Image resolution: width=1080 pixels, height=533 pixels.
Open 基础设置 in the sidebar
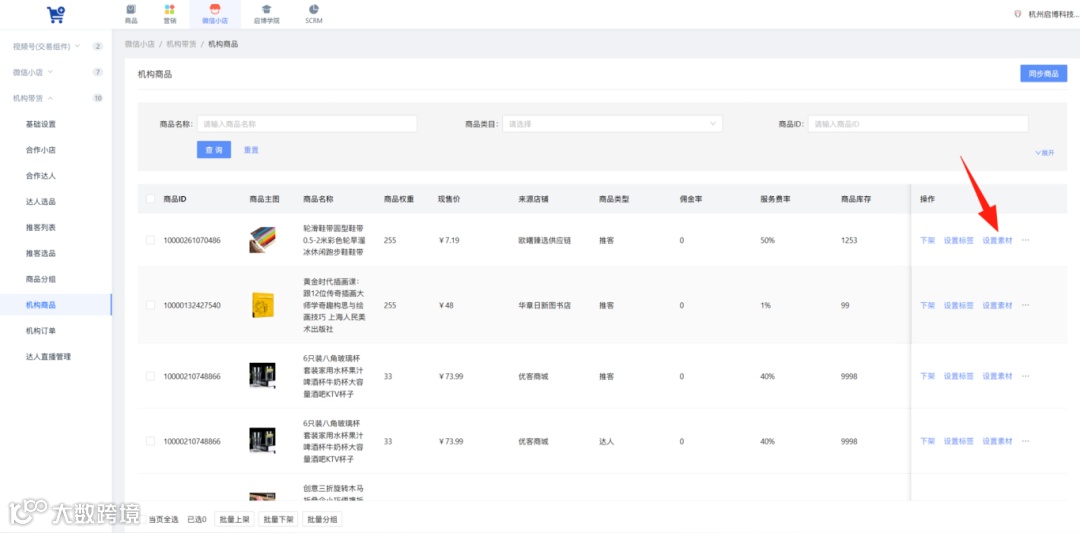pos(41,124)
